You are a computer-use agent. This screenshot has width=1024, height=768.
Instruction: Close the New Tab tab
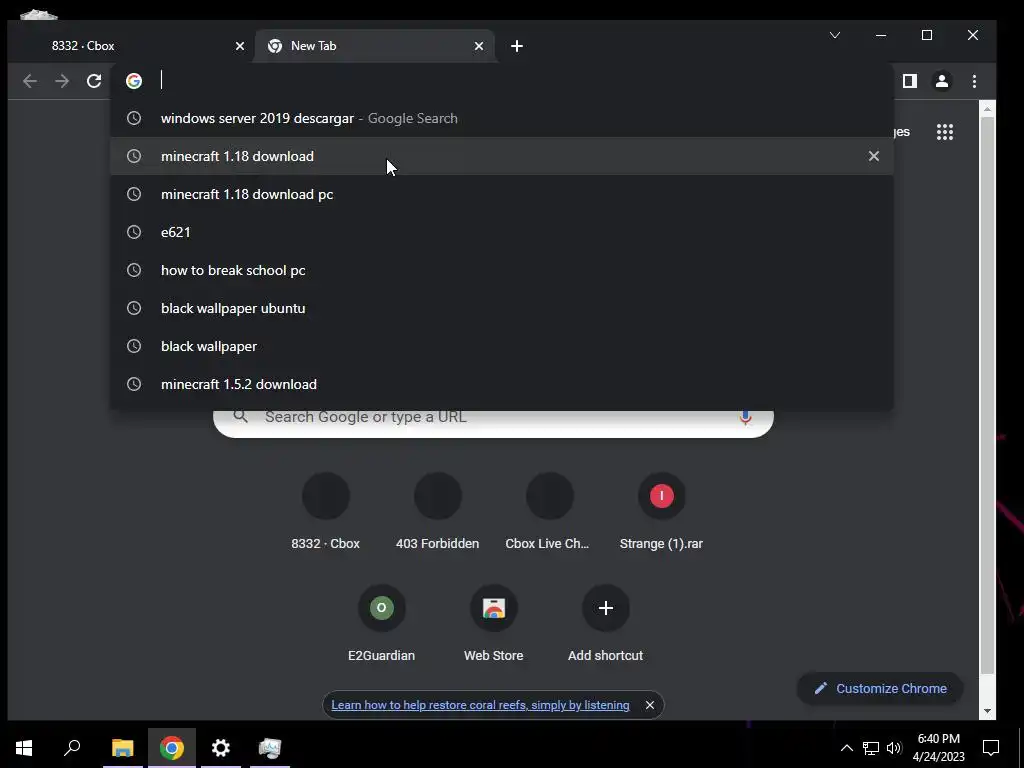[479, 46]
